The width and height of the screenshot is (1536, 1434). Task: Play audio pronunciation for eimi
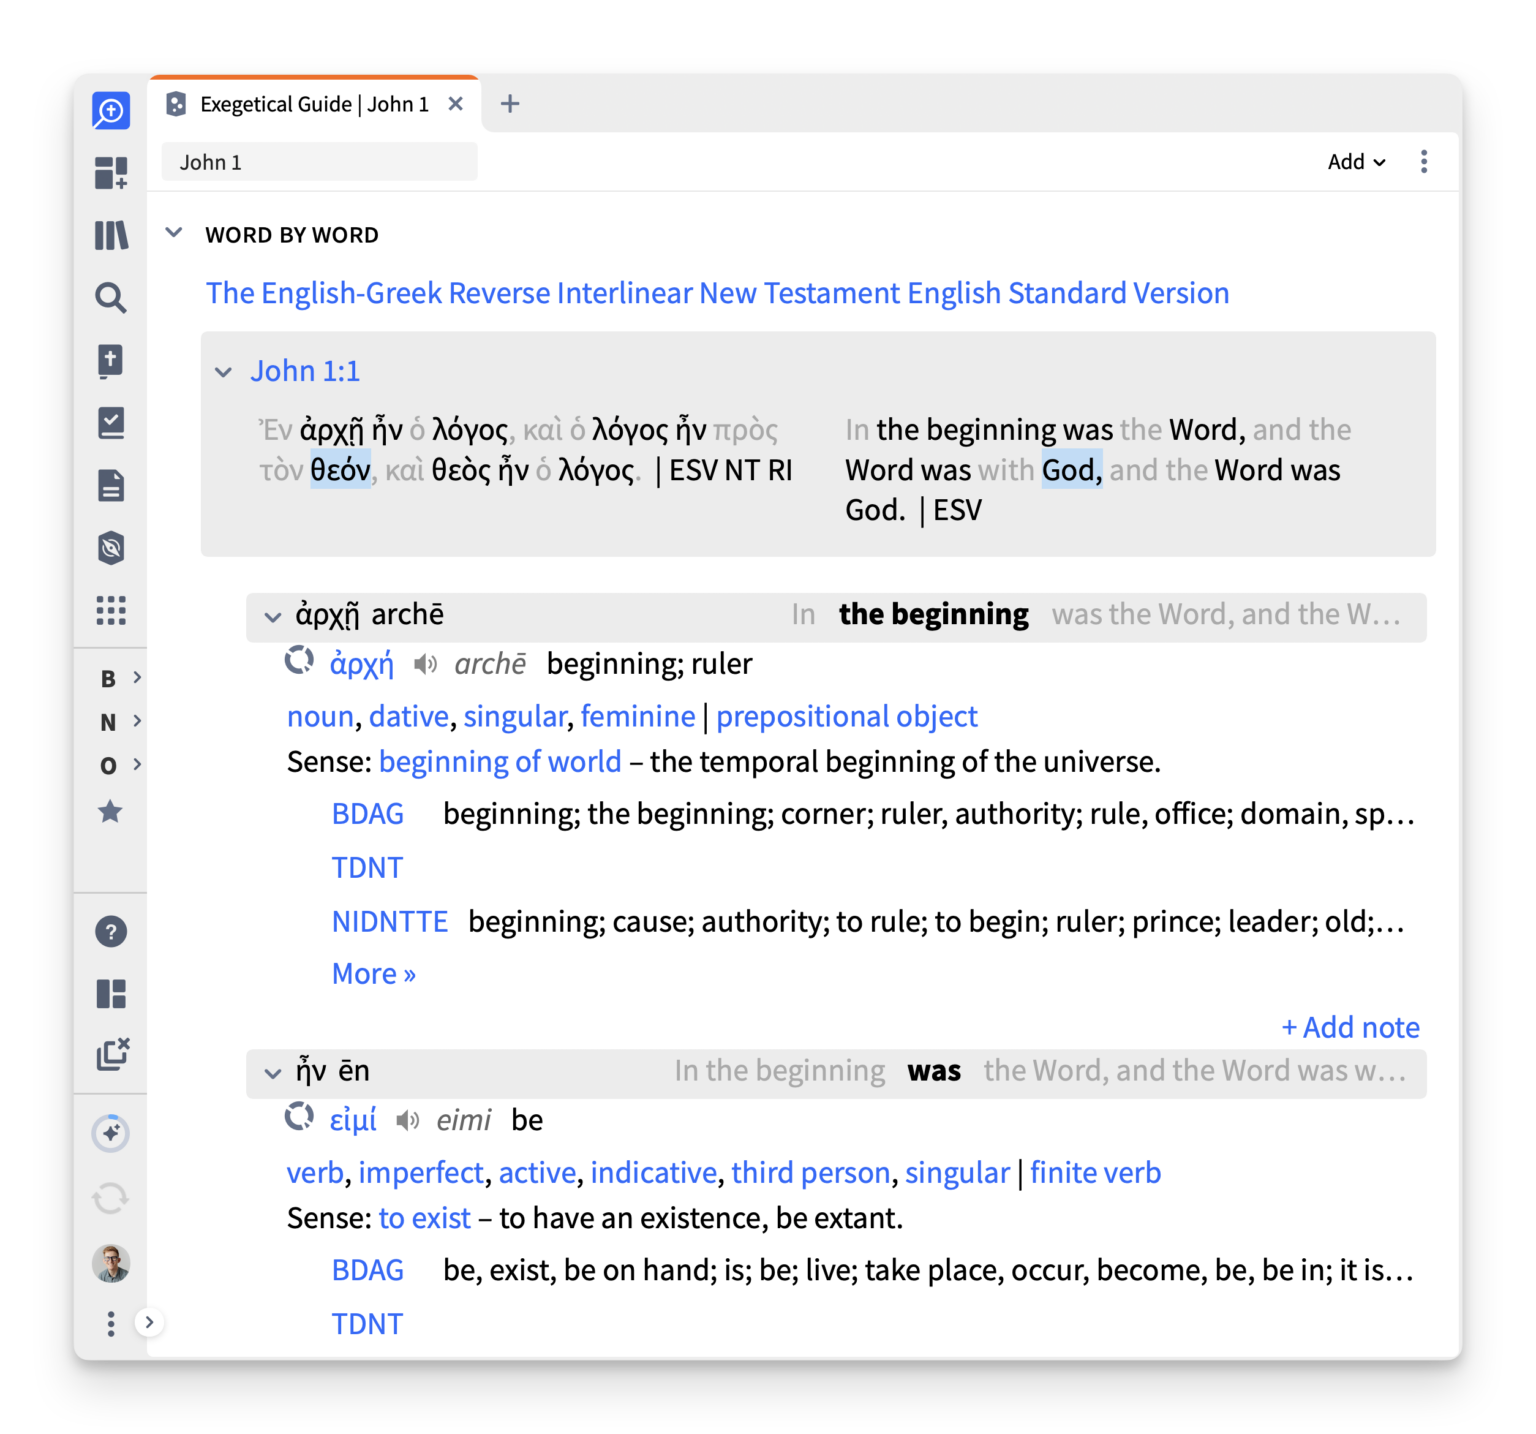tap(409, 1119)
